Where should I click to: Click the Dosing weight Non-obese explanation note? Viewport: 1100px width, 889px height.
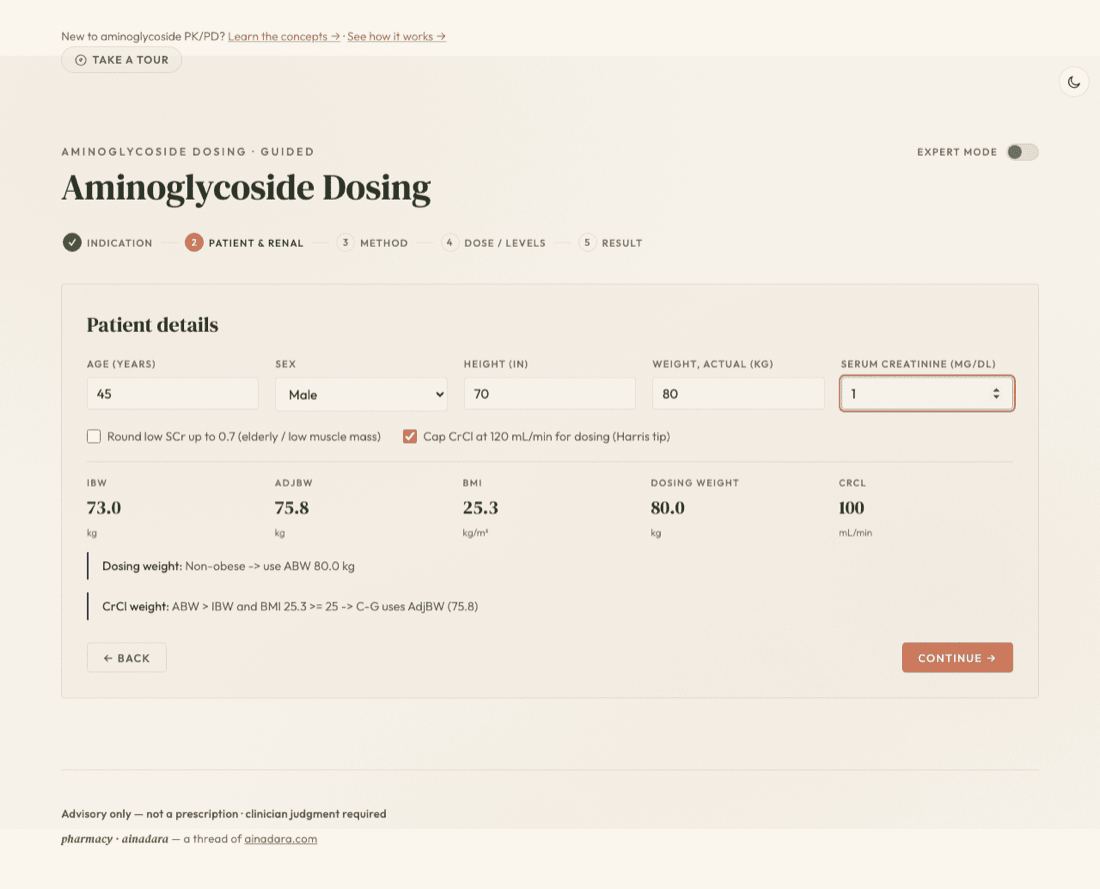coord(229,566)
